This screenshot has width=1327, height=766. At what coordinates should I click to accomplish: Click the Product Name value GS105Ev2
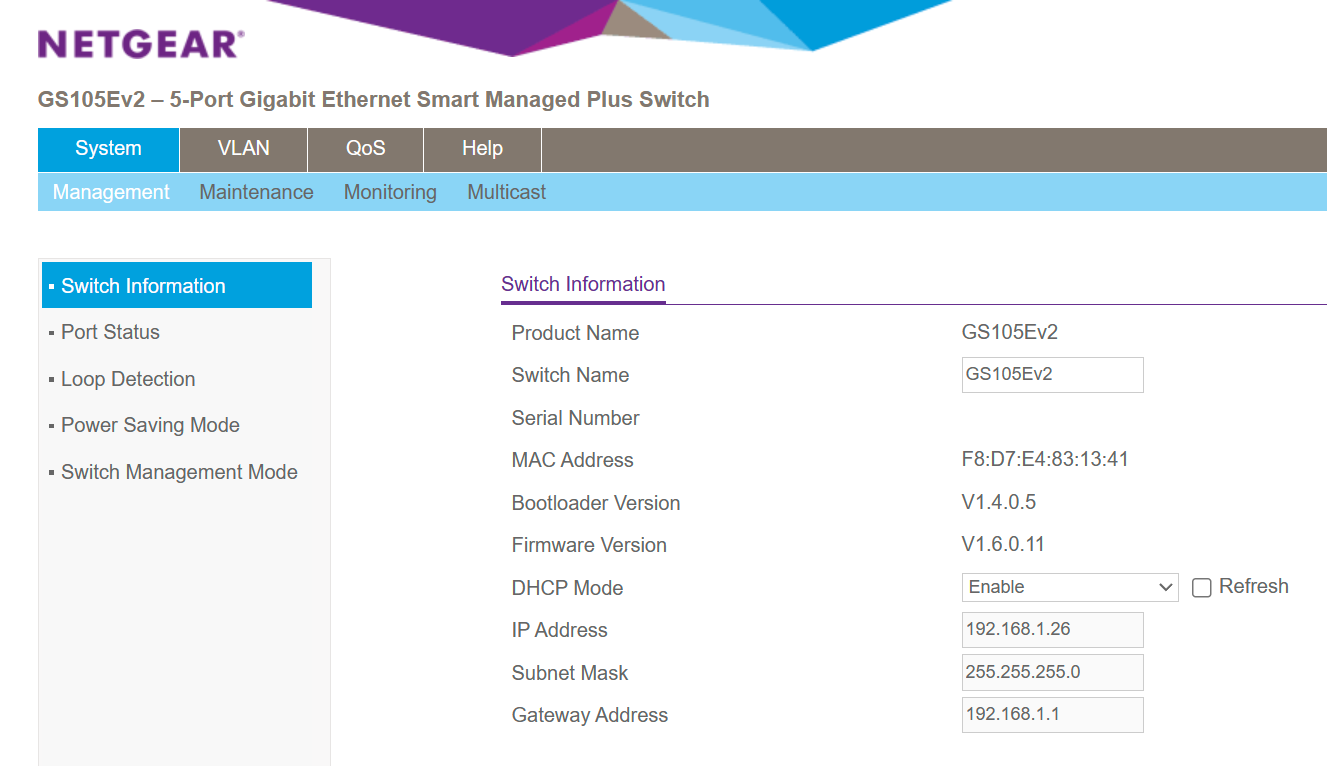[1010, 333]
